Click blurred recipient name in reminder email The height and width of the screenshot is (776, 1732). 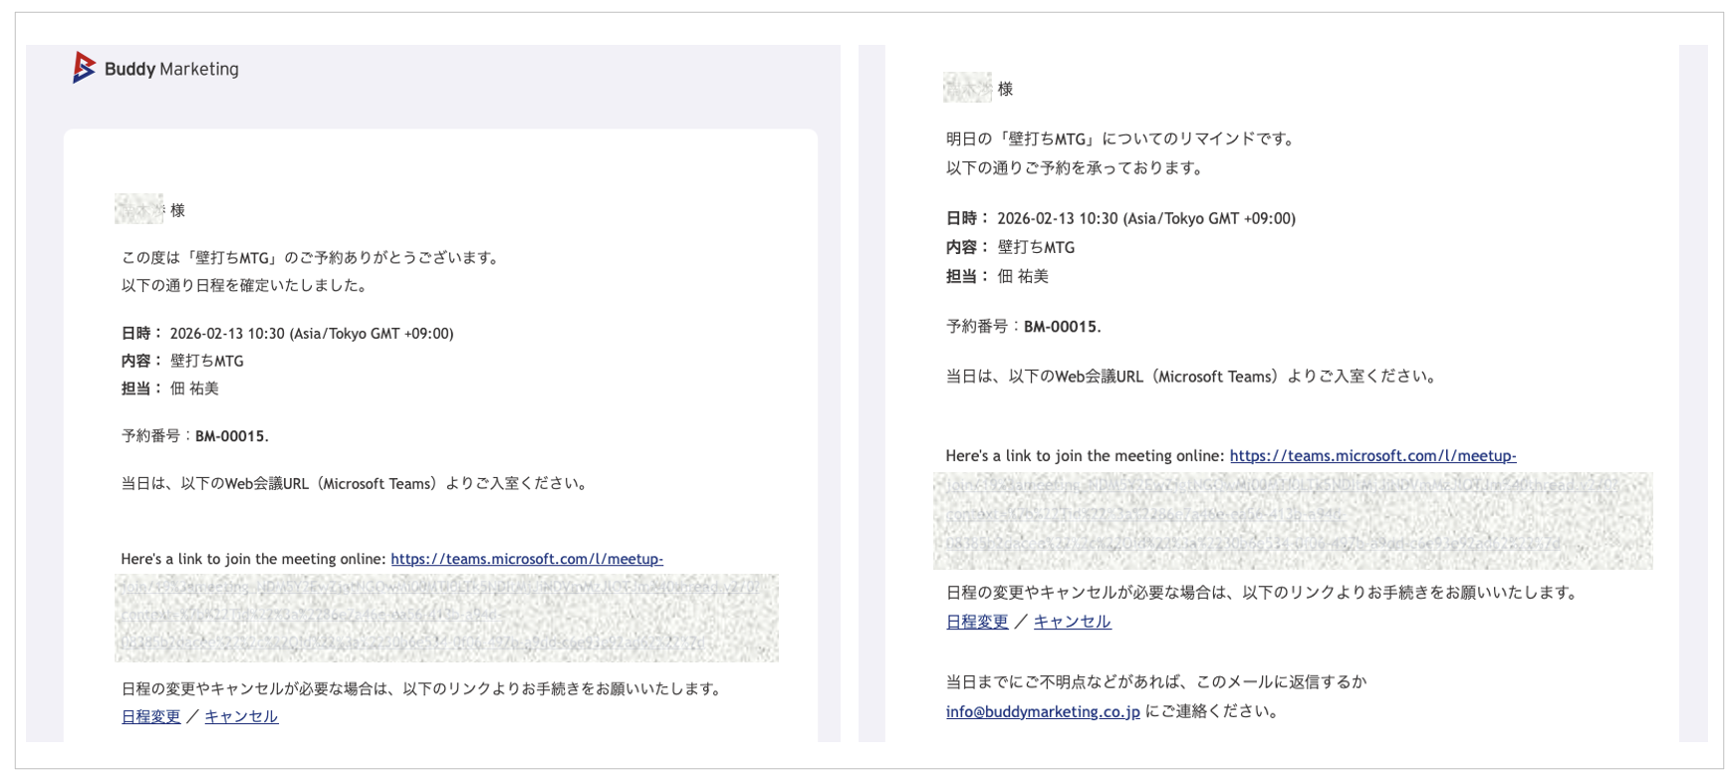coord(967,88)
